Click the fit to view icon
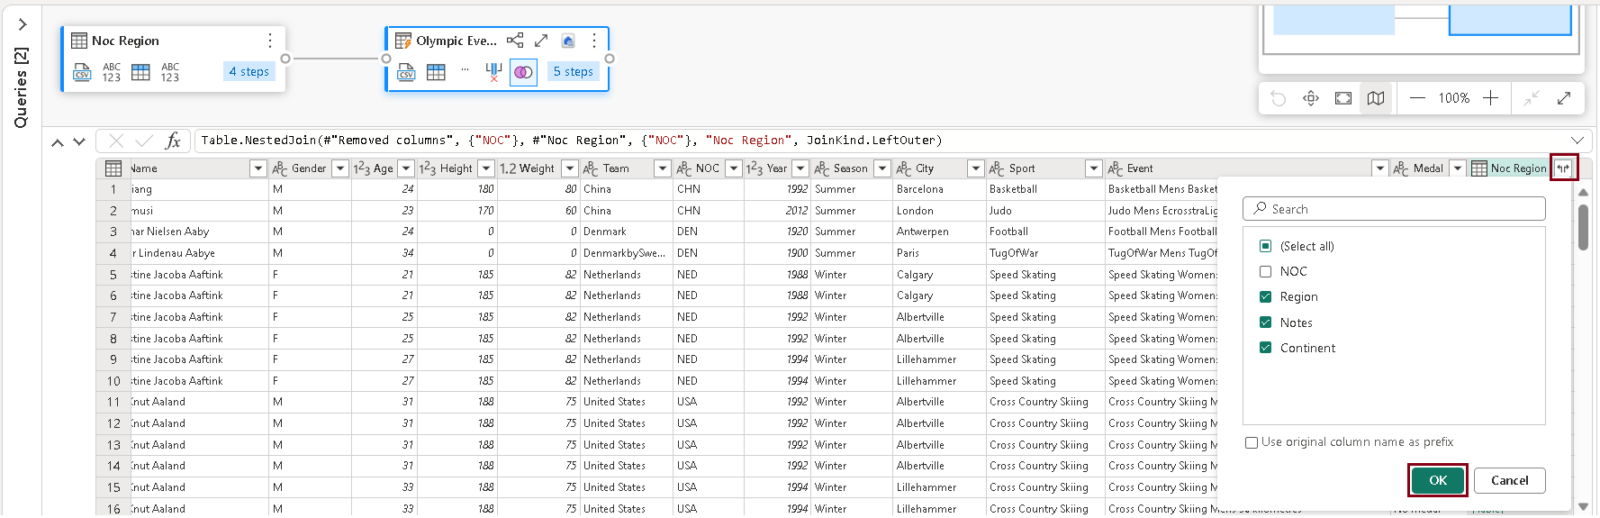Image resolution: width=1600 pixels, height=518 pixels. pyautogui.click(x=1343, y=98)
